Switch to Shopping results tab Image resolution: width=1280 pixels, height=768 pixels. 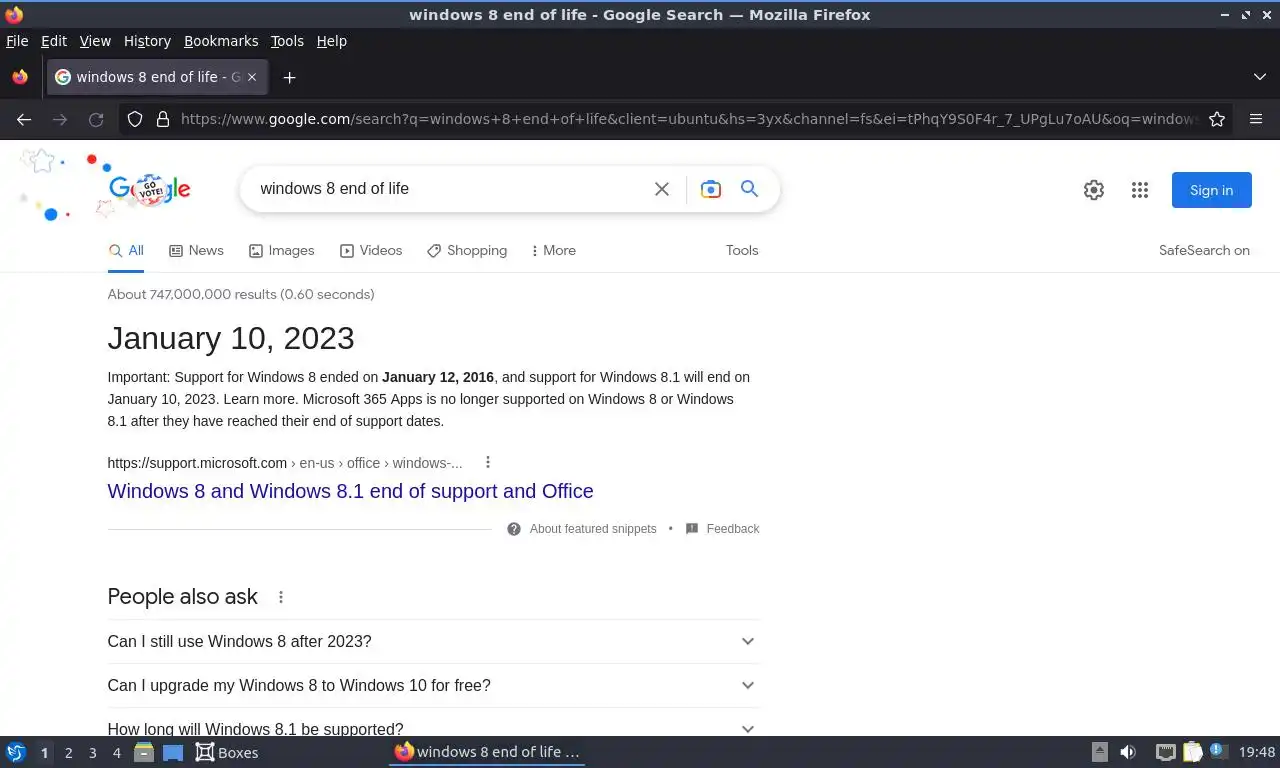(x=467, y=251)
